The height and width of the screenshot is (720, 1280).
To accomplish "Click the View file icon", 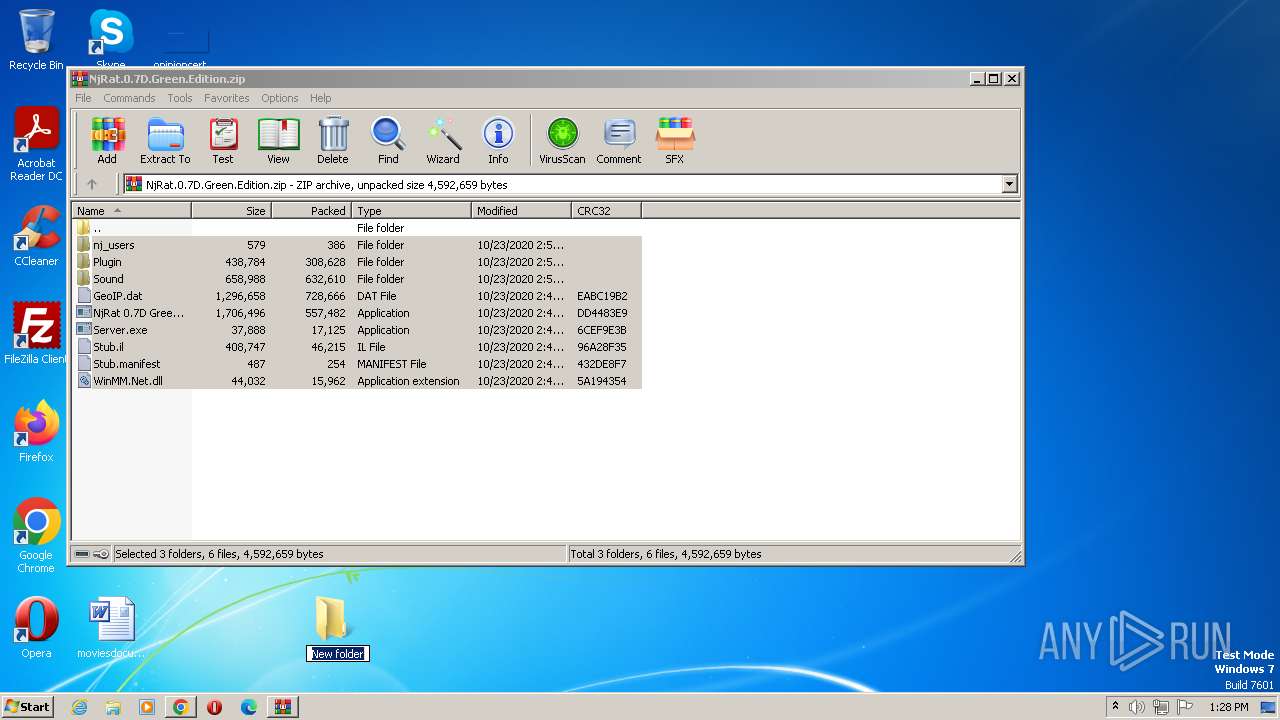I will click(x=278, y=141).
